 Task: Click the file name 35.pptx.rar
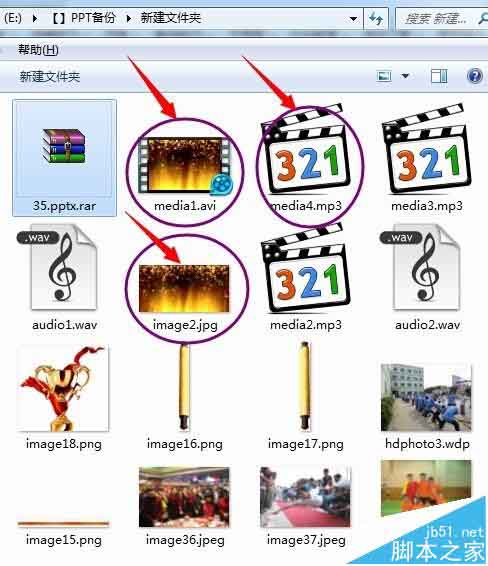[64, 206]
